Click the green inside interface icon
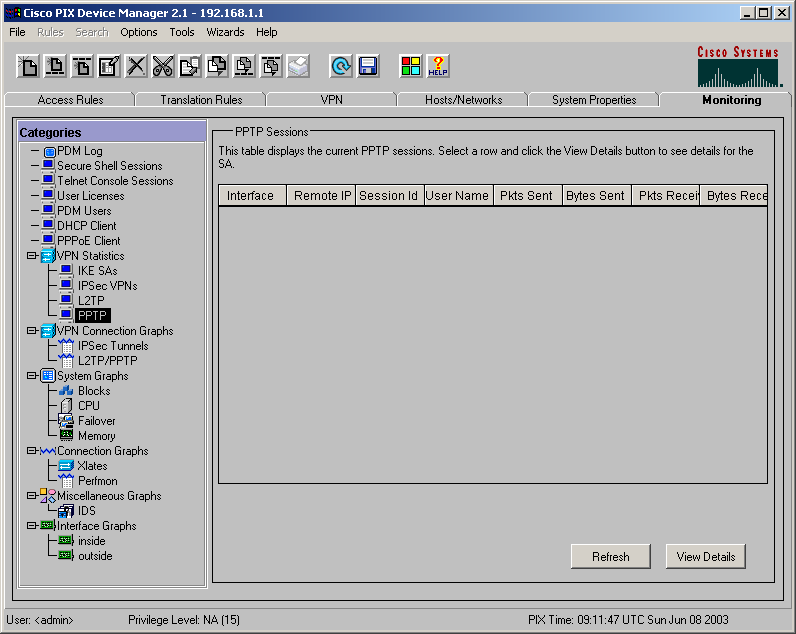 (x=66, y=541)
